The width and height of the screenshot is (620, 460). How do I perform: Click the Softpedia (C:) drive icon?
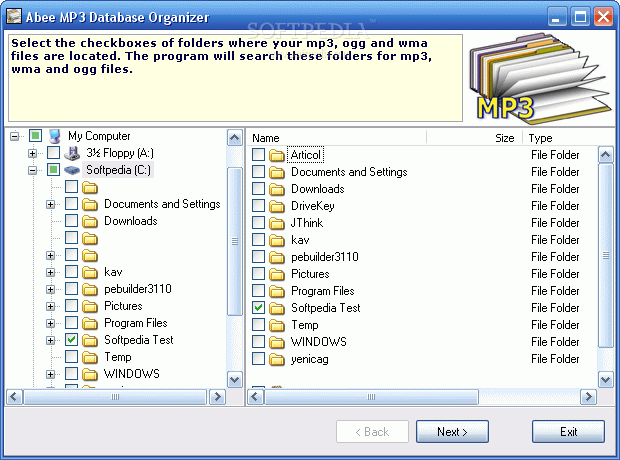[x=72, y=170]
